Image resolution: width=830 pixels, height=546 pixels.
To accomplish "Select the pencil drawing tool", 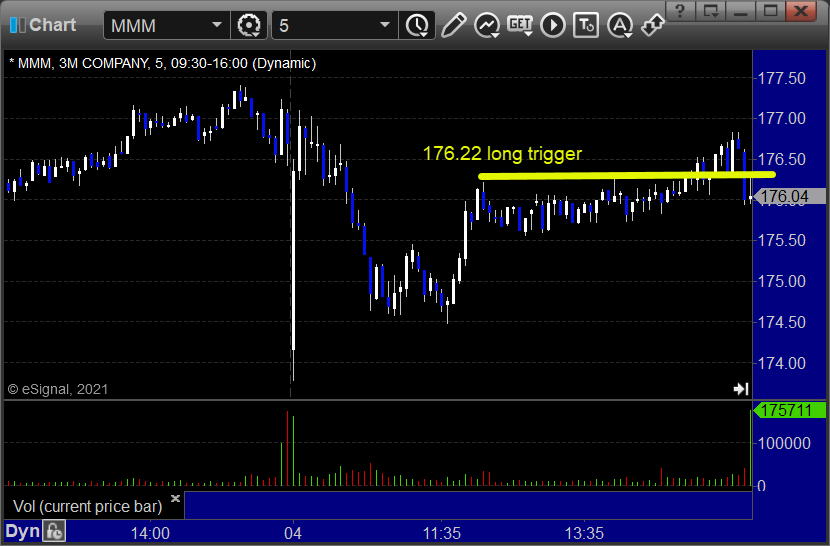I will click(x=454, y=25).
